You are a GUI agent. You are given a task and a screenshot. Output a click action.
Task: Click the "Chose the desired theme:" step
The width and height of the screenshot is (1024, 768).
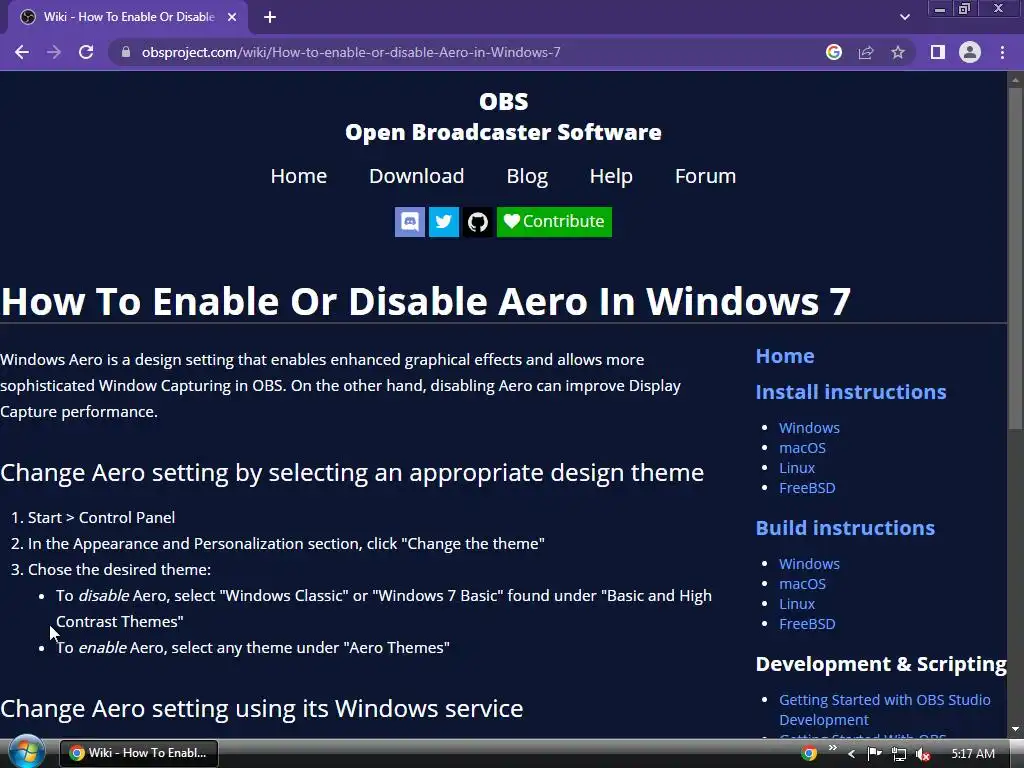(x=119, y=569)
